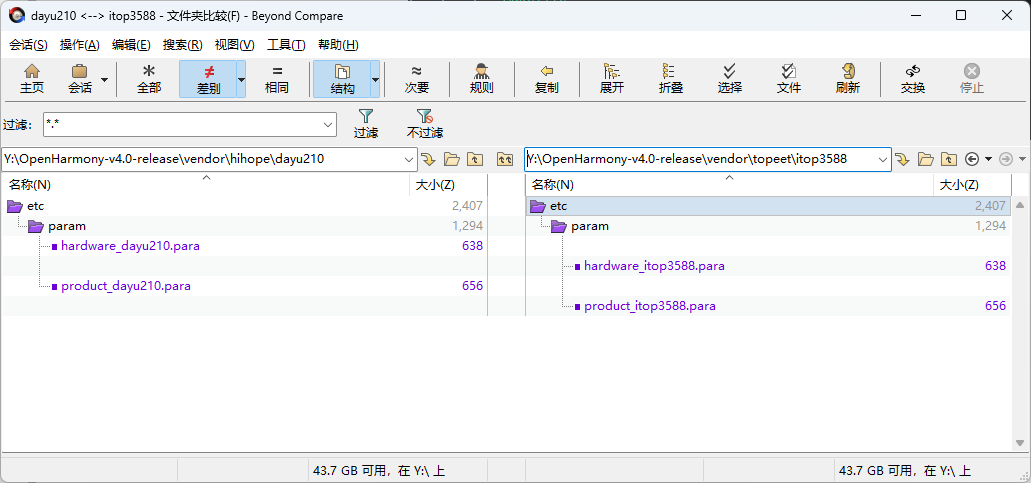Show 全部 all files
1031x483 pixels.
tap(149, 79)
